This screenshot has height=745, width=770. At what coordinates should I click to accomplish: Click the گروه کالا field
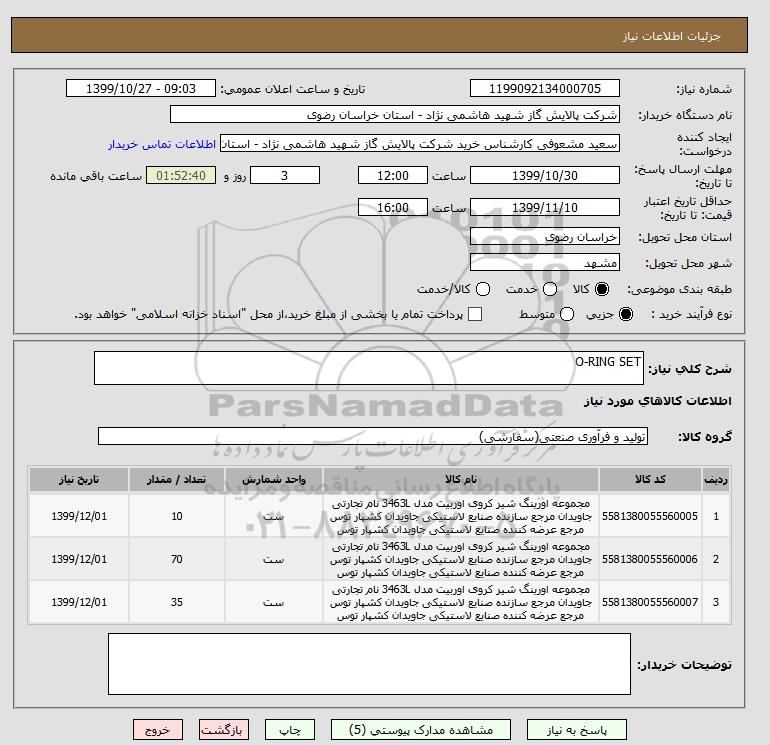(x=373, y=436)
